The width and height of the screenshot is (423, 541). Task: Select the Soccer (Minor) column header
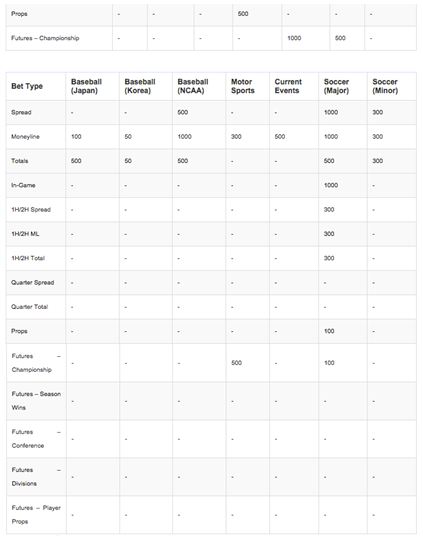(x=385, y=86)
